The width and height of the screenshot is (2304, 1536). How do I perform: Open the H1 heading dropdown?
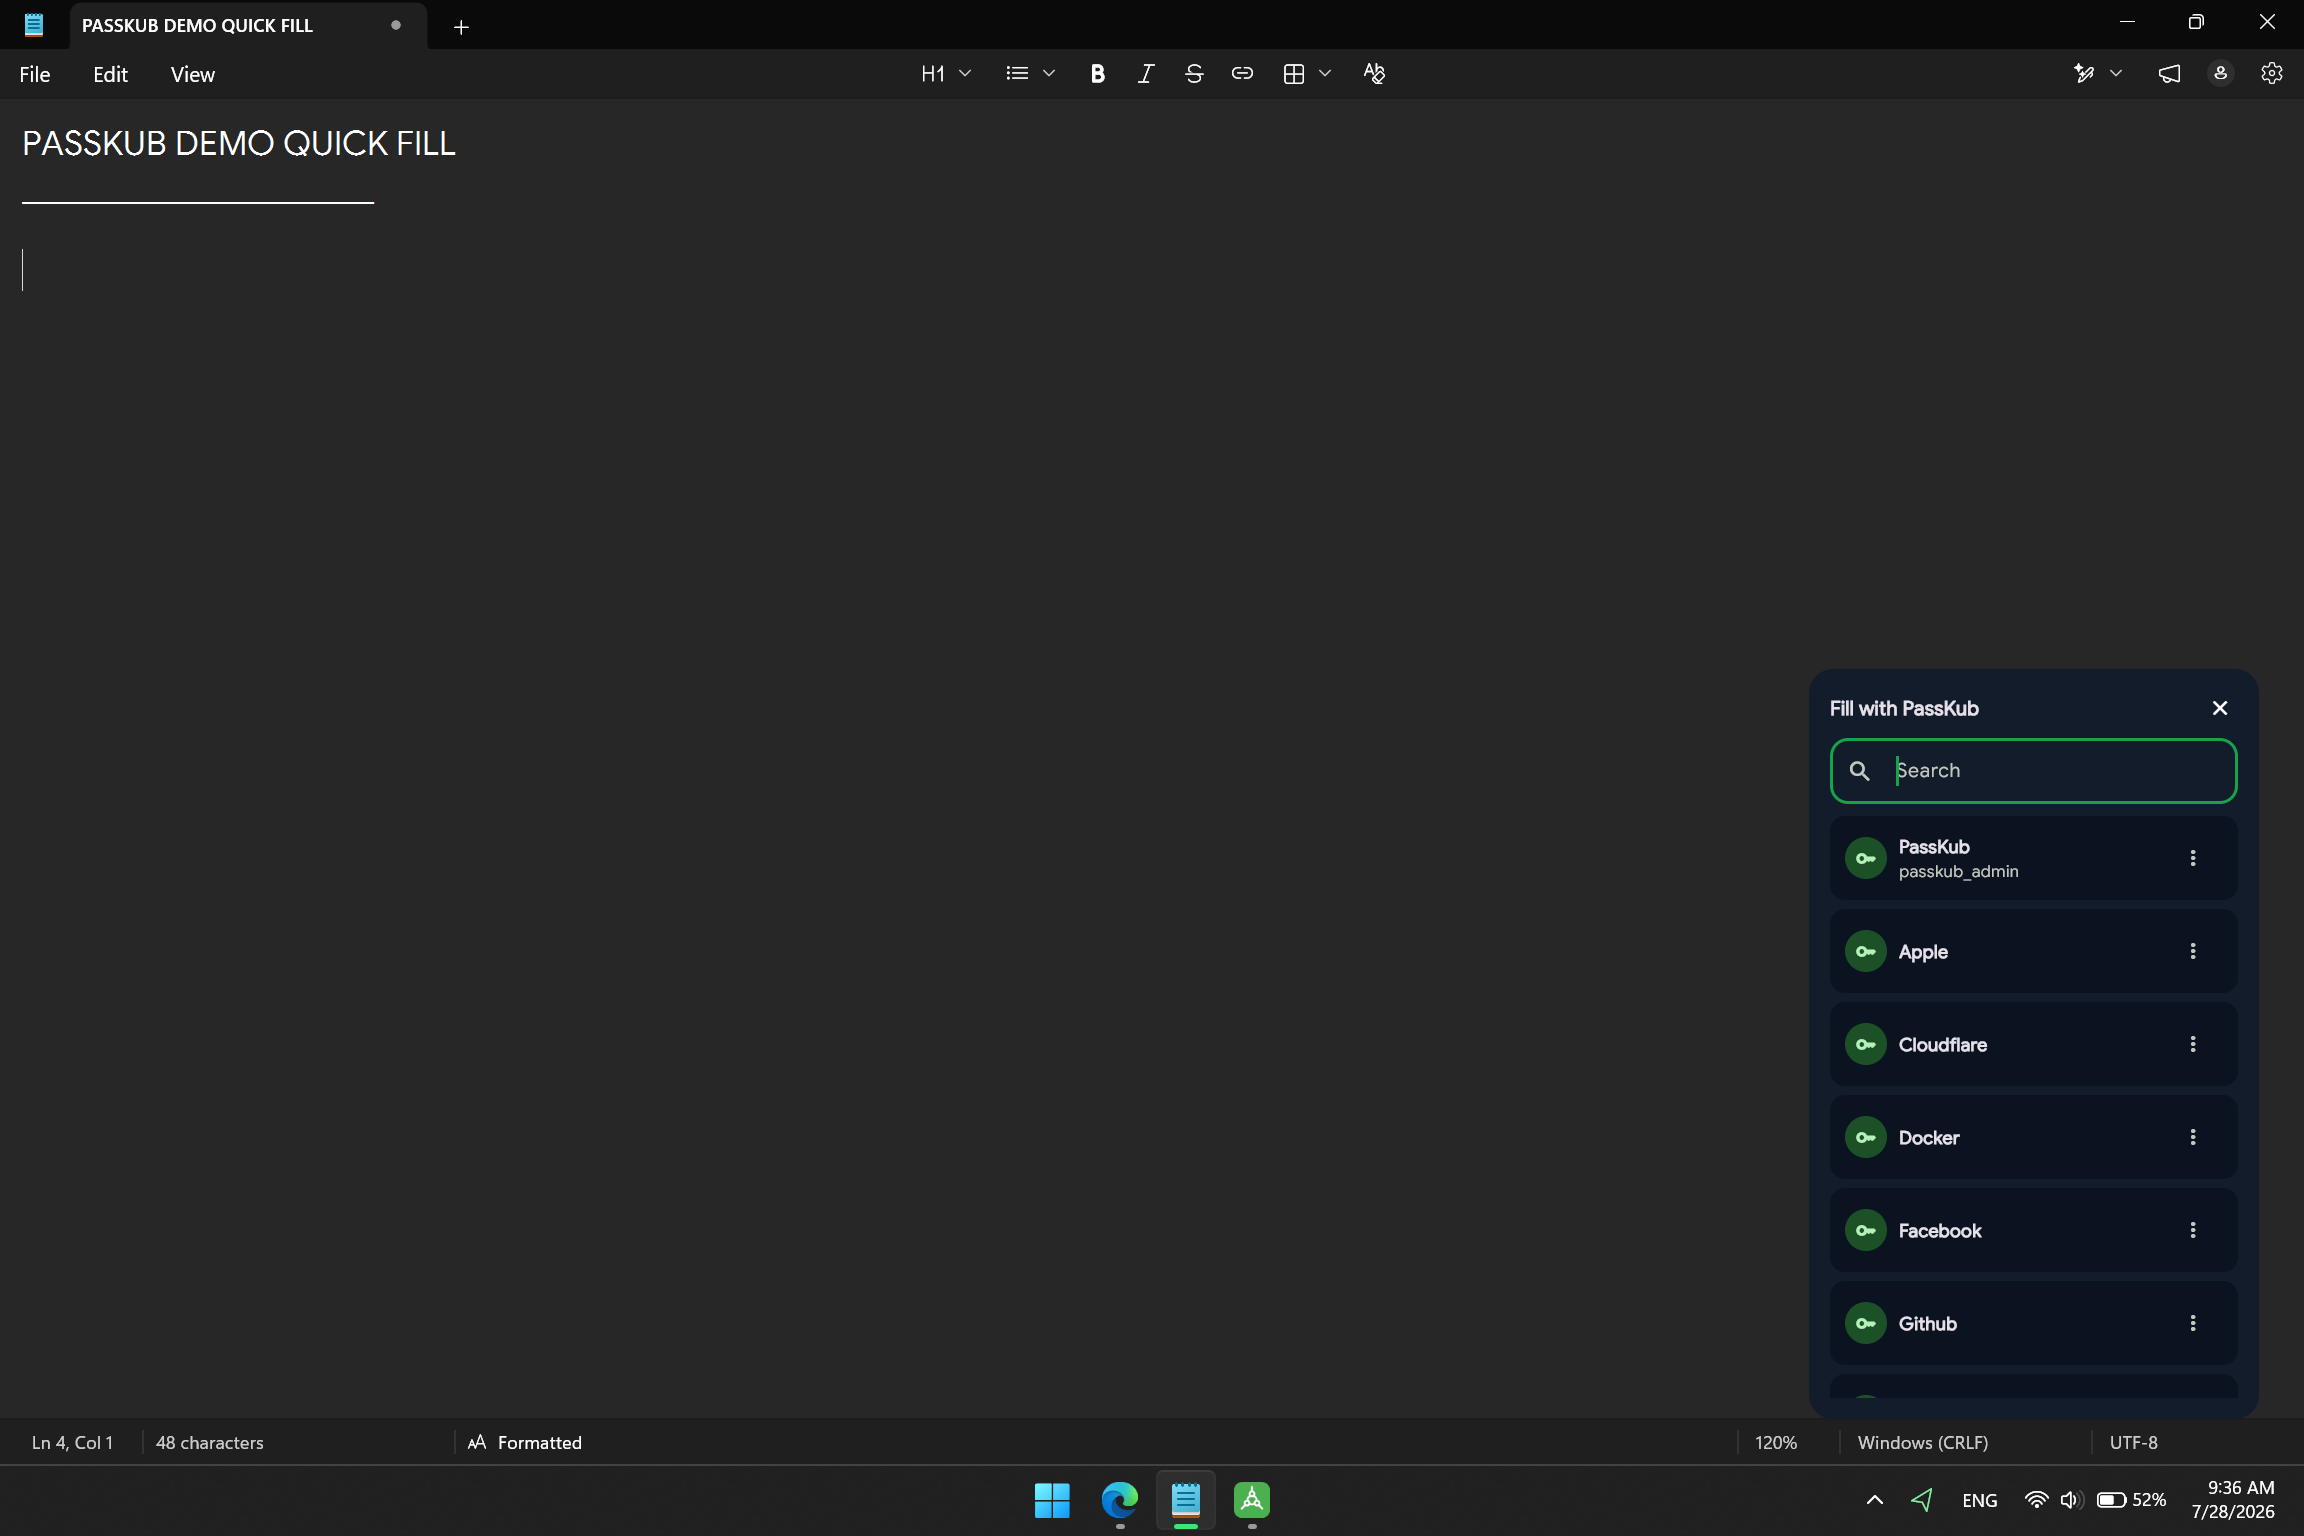945,74
